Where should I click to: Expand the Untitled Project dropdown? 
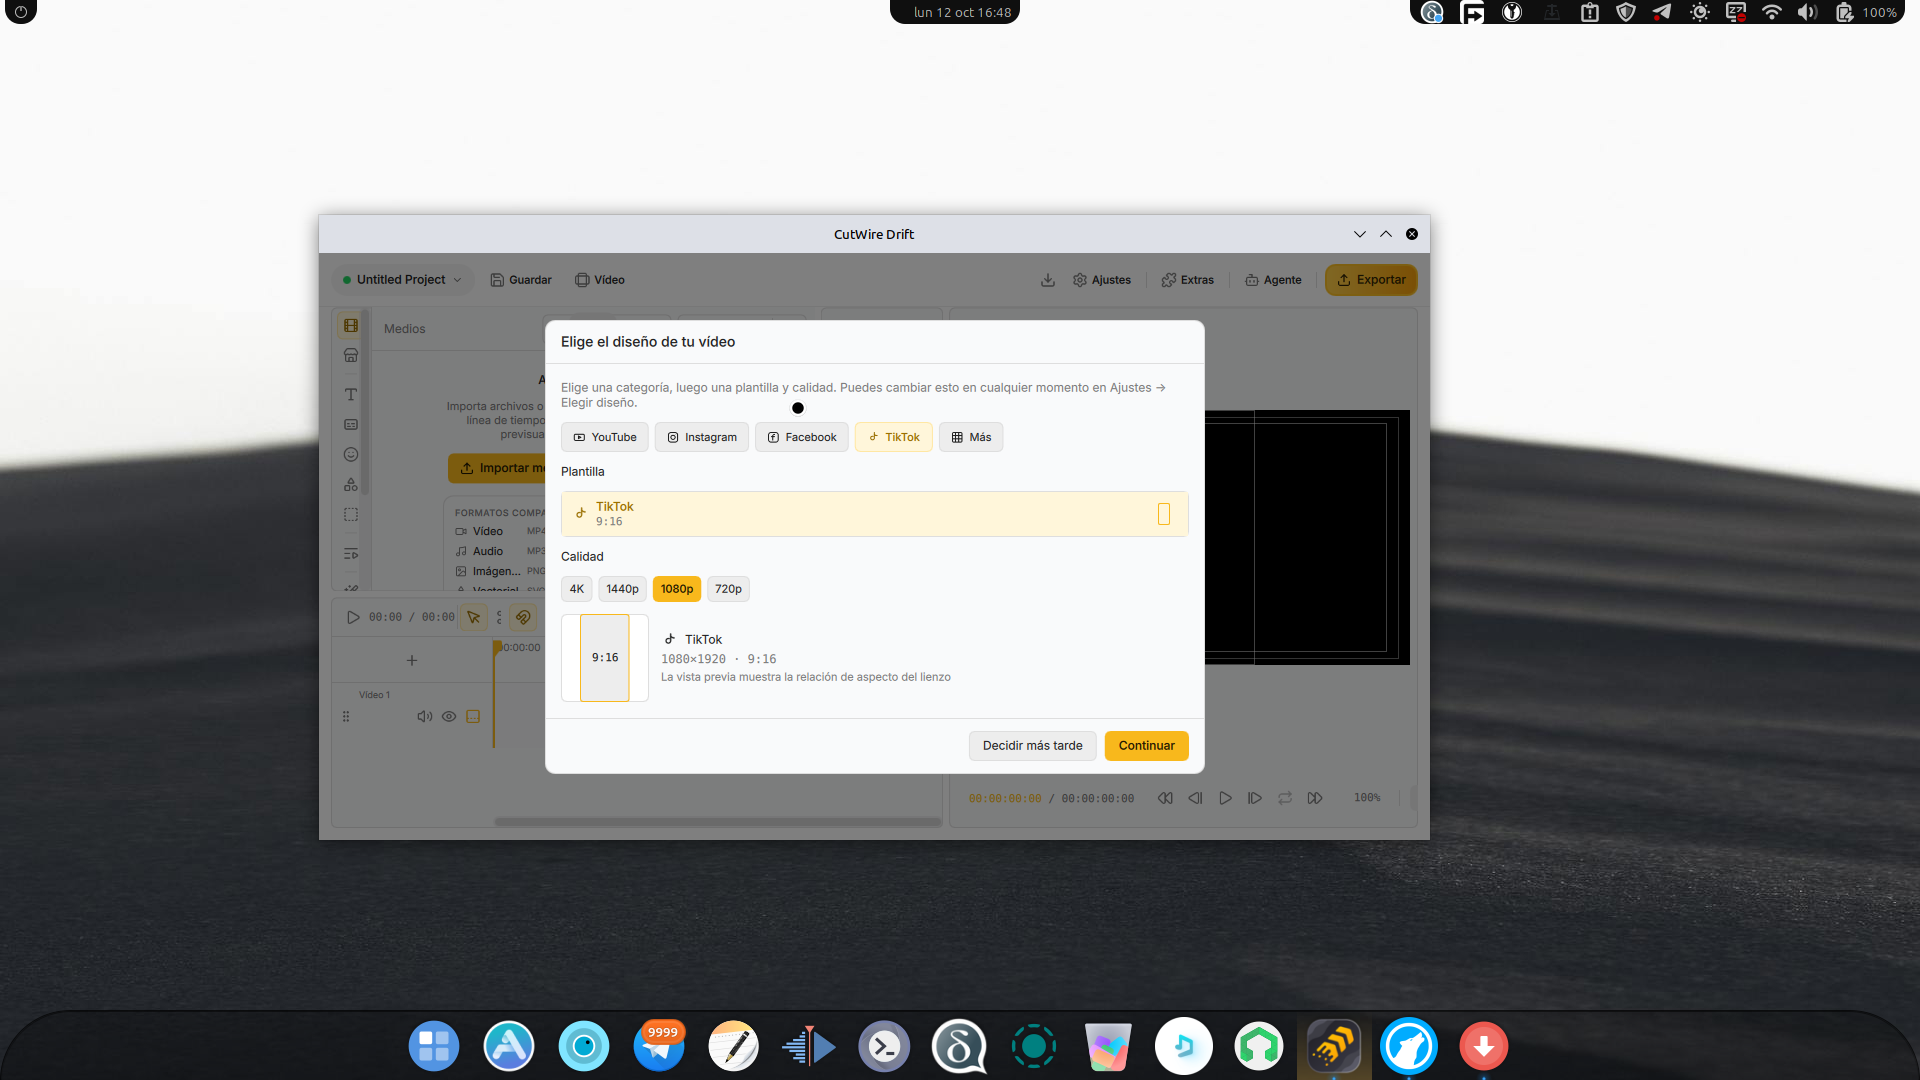402,280
